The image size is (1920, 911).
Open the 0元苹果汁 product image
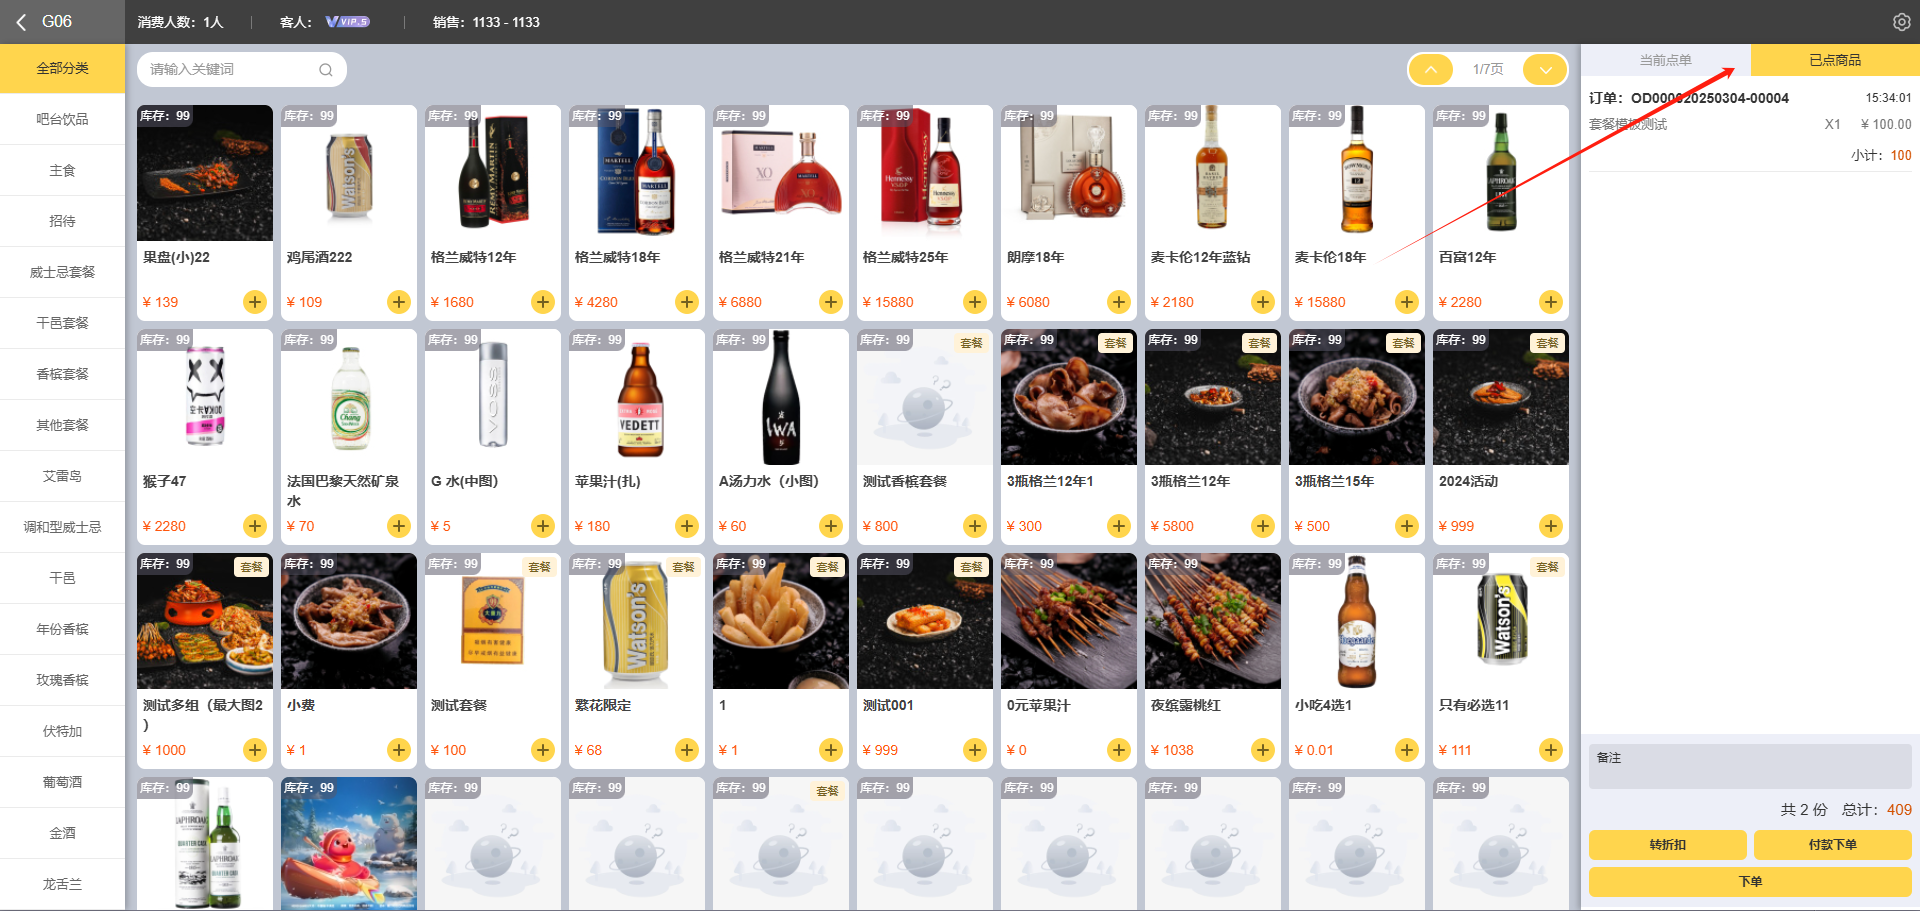1069,621
